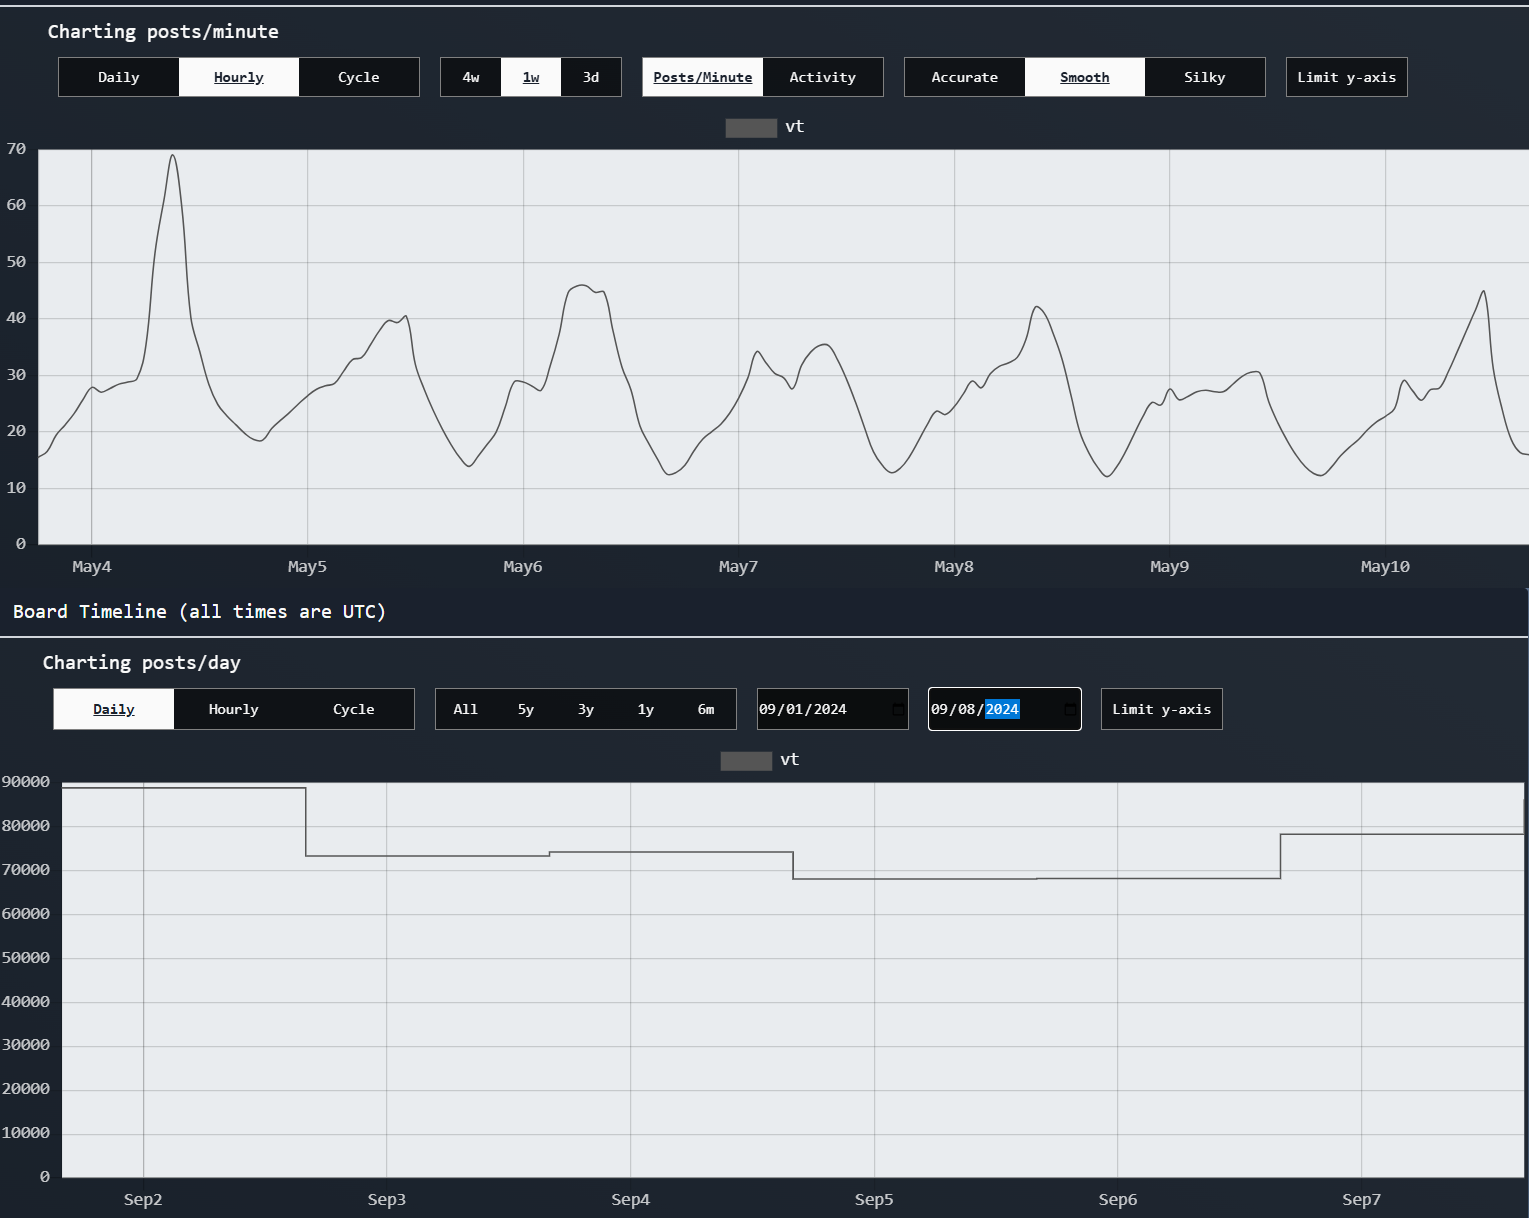Screen dimensions: 1529x1218
Task: Toggle Limit y-axis on posts/minute chart
Action: point(1347,77)
